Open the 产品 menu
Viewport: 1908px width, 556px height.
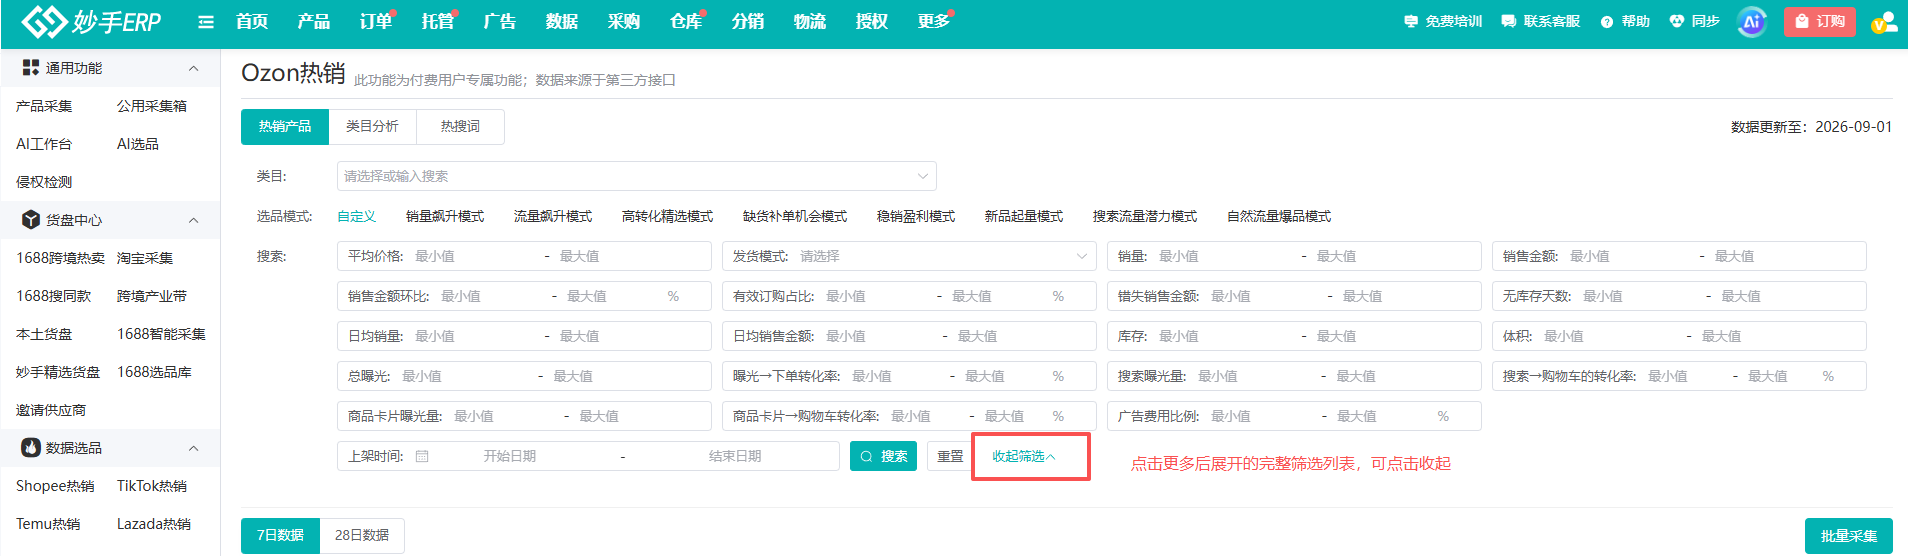314,22
